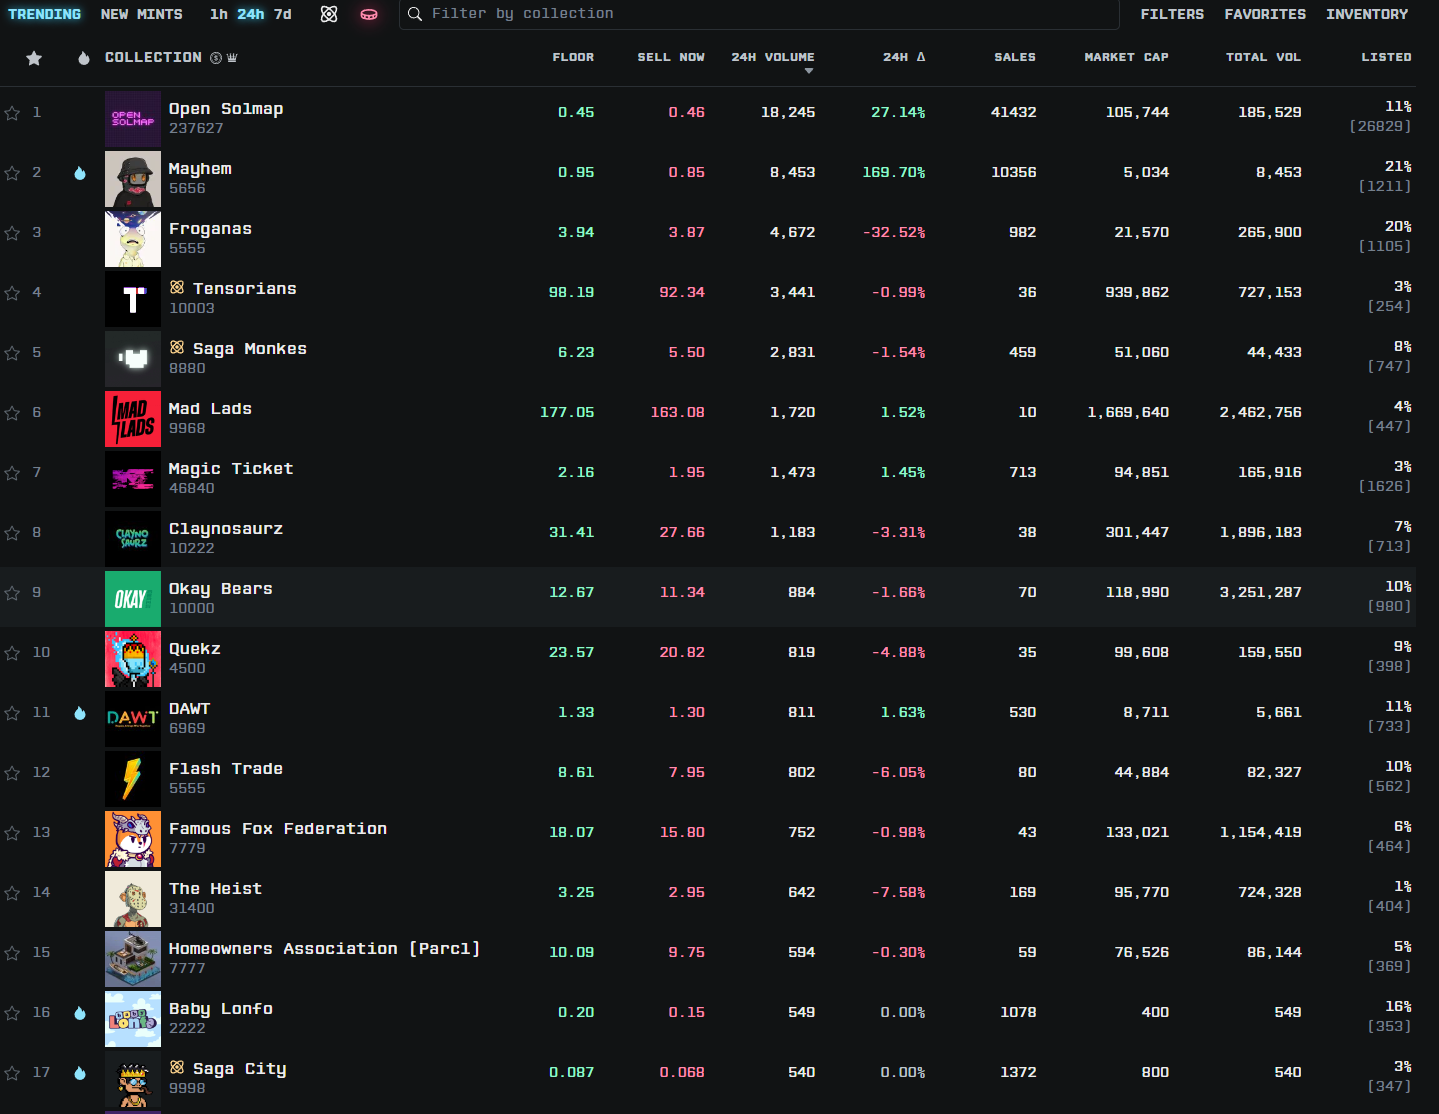Click the coin icon next to COLLECTION

click(x=216, y=58)
